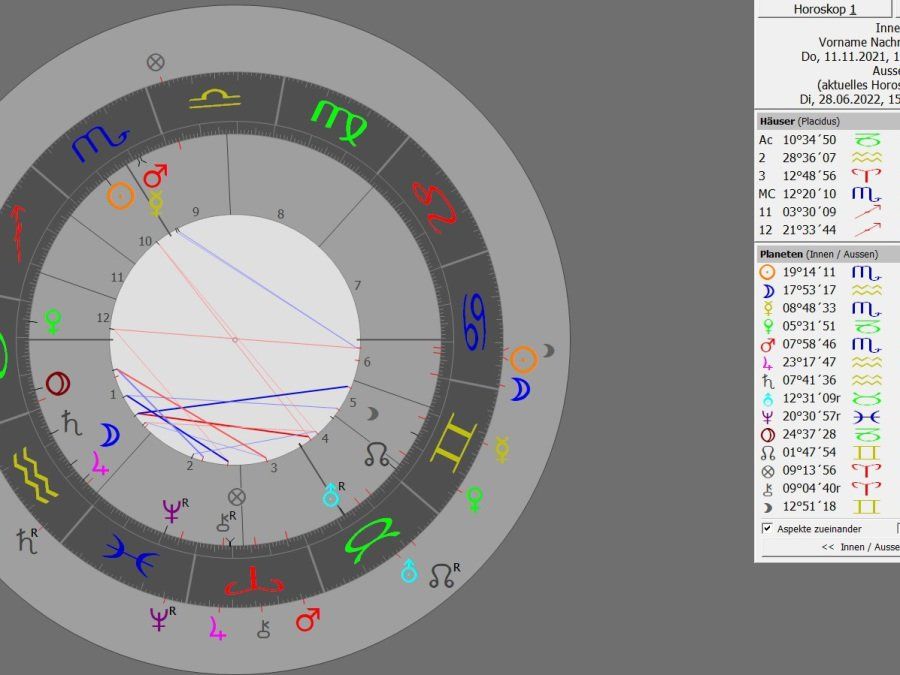This screenshot has height=675, width=900.
Task: Click house 2 value 28°36'07
Action: click(809, 157)
